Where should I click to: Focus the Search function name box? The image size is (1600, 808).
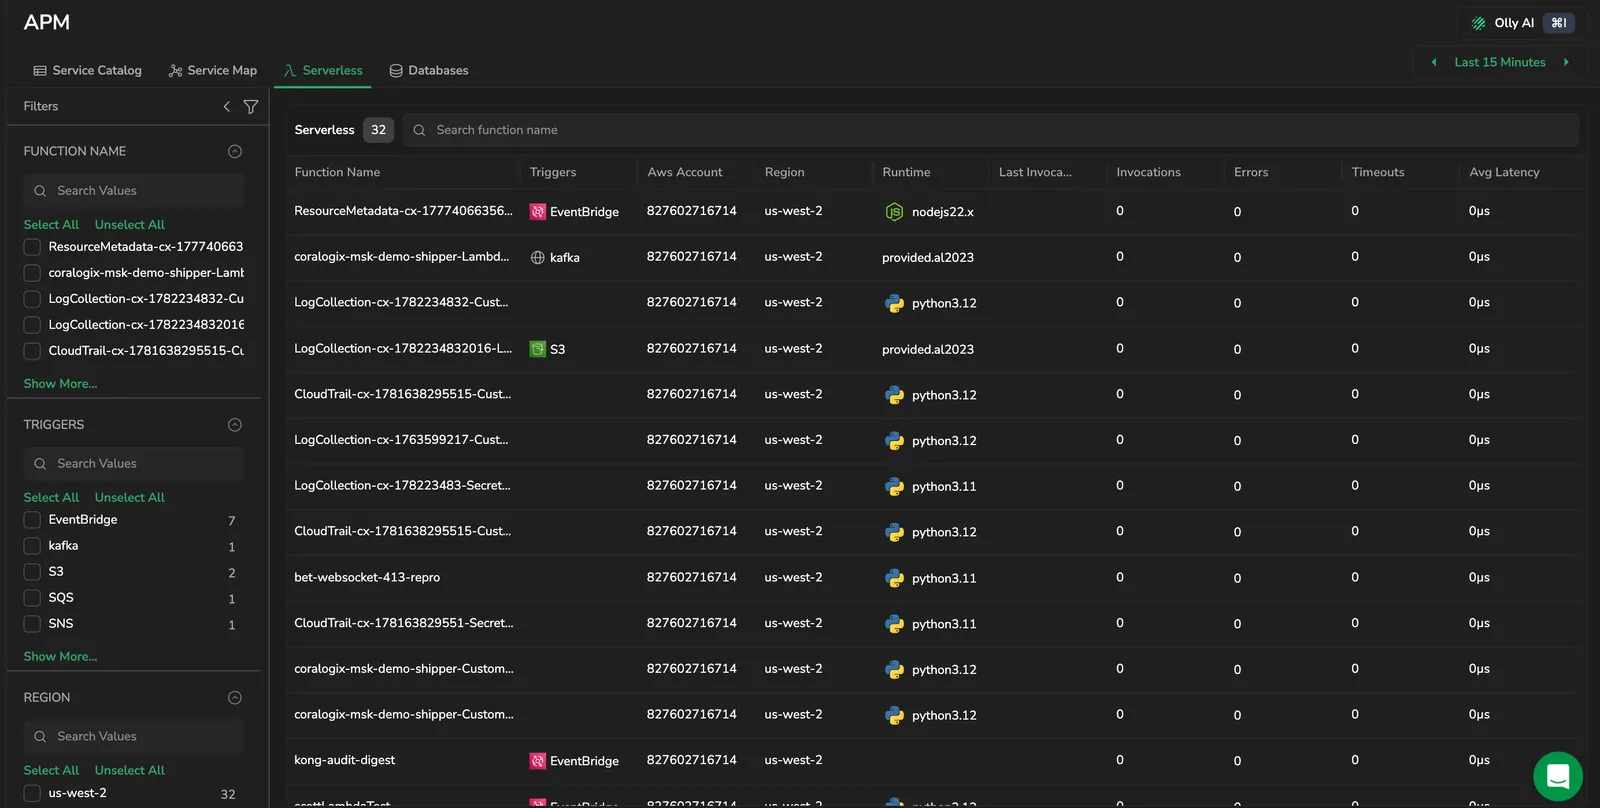click(991, 130)
